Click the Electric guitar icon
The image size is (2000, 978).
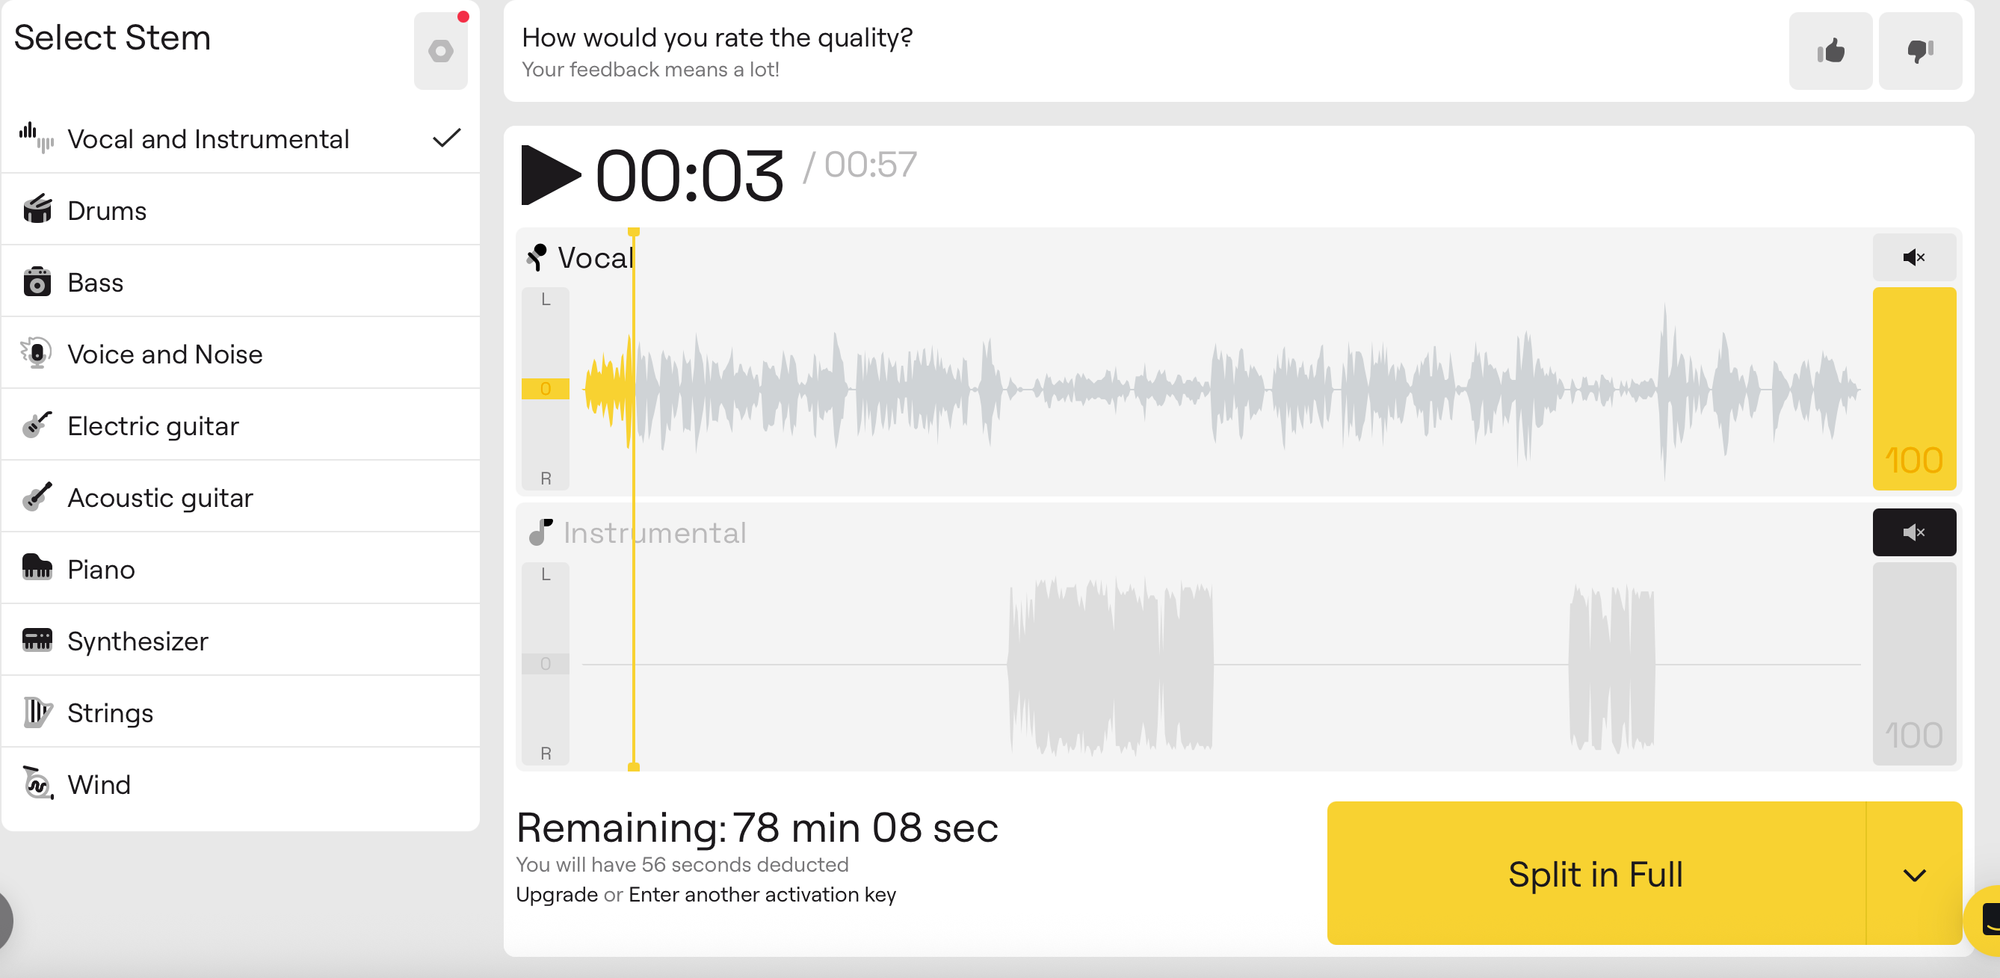38,425
